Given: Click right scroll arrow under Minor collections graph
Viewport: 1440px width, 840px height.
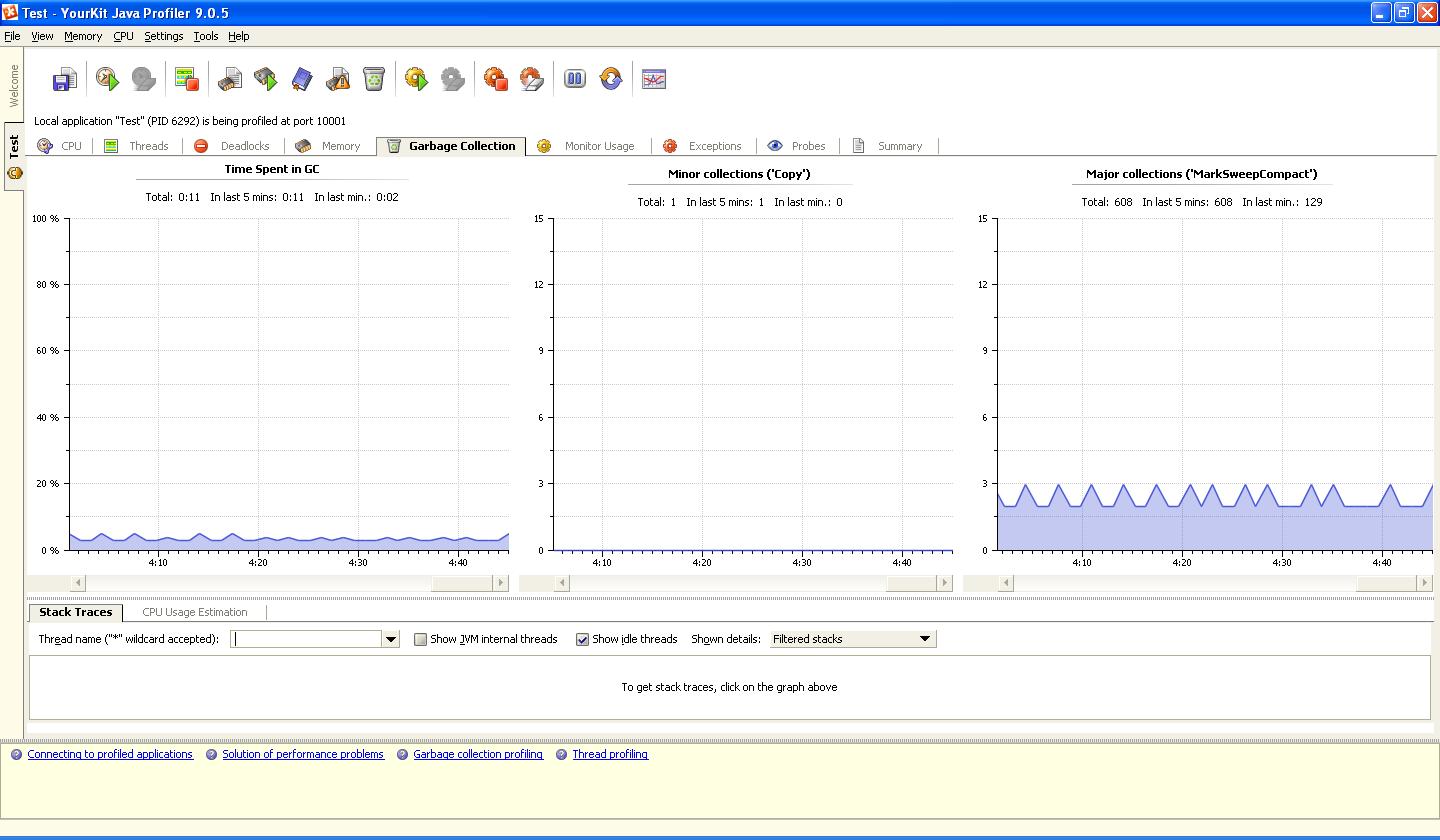Looking at the screenshot, I should tap(945, 583).
